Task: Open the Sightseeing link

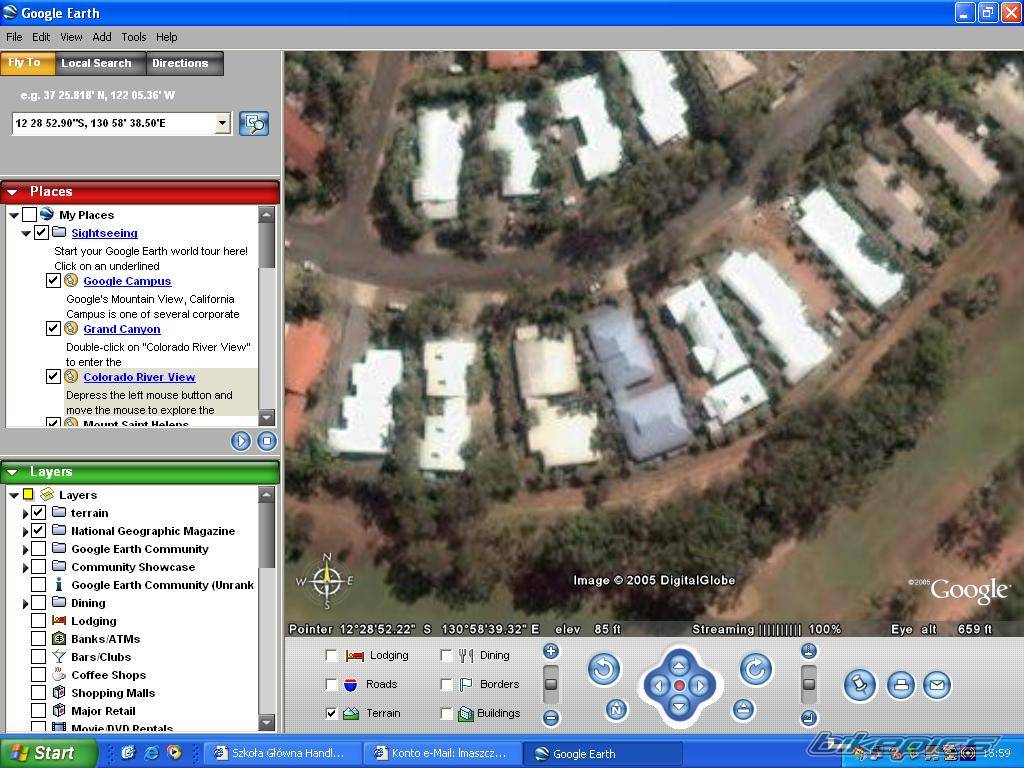Action: tap(104, 233)
